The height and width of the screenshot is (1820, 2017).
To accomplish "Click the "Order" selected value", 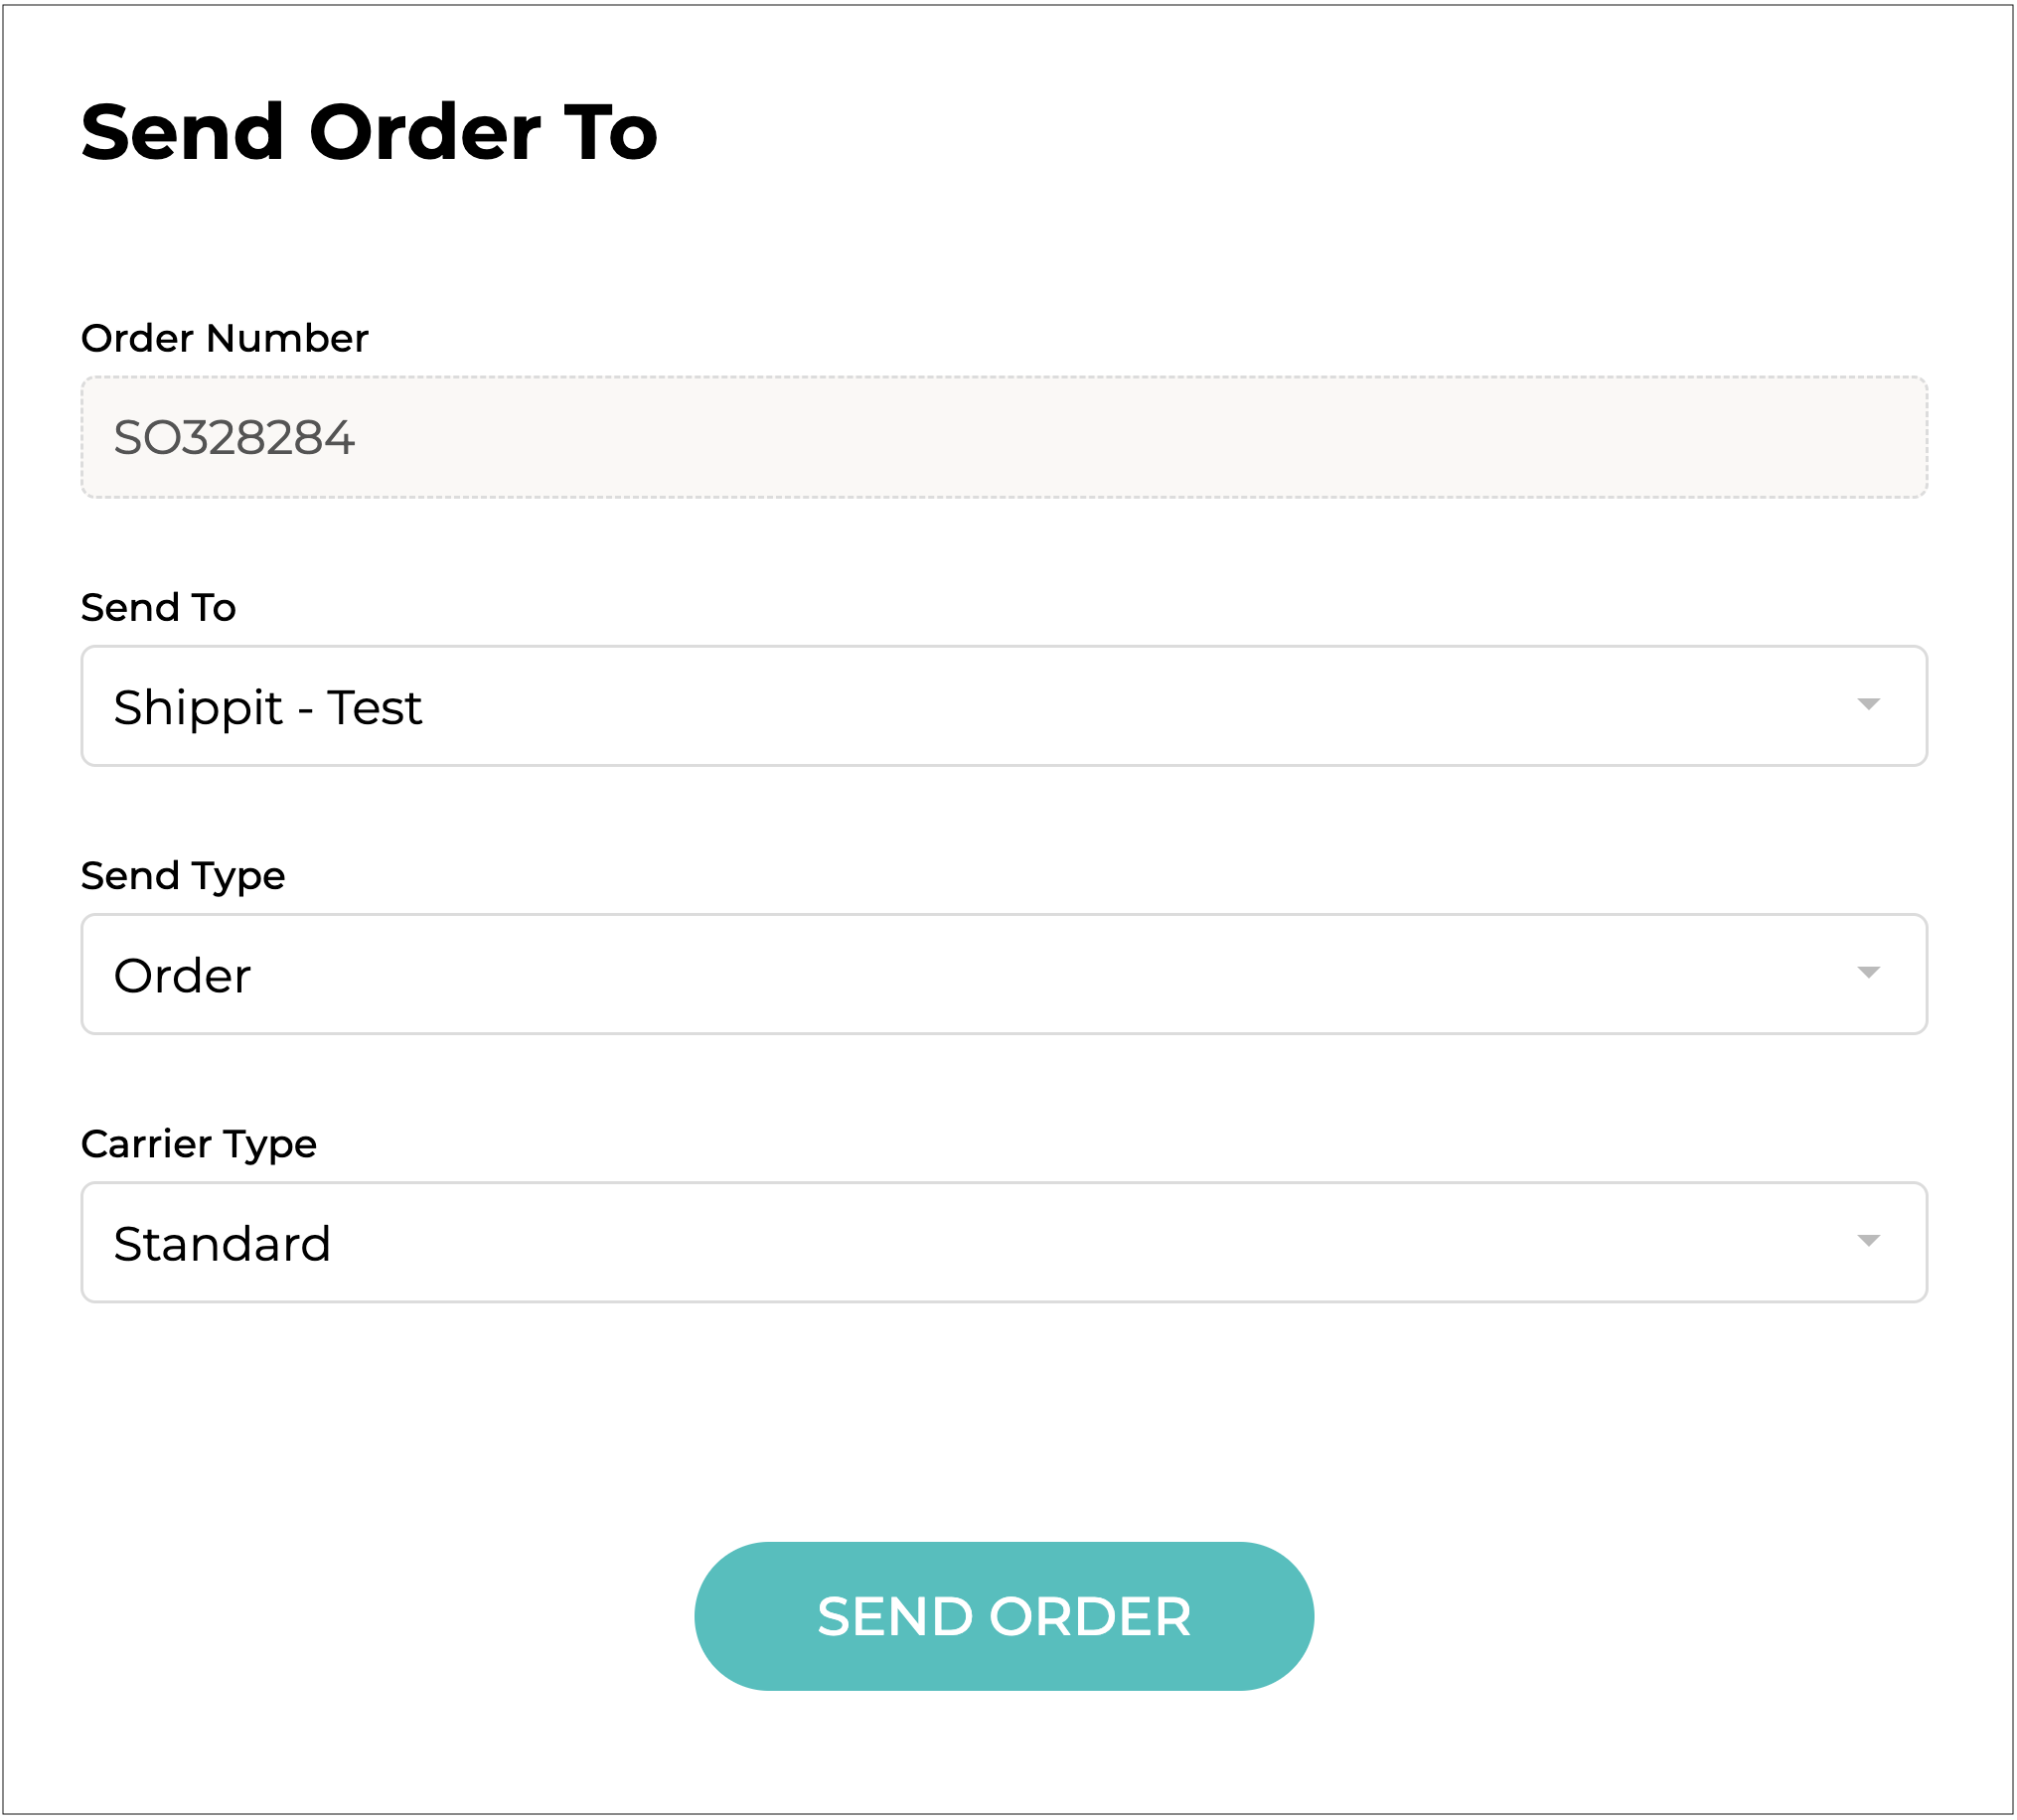I will pos(182,976).
